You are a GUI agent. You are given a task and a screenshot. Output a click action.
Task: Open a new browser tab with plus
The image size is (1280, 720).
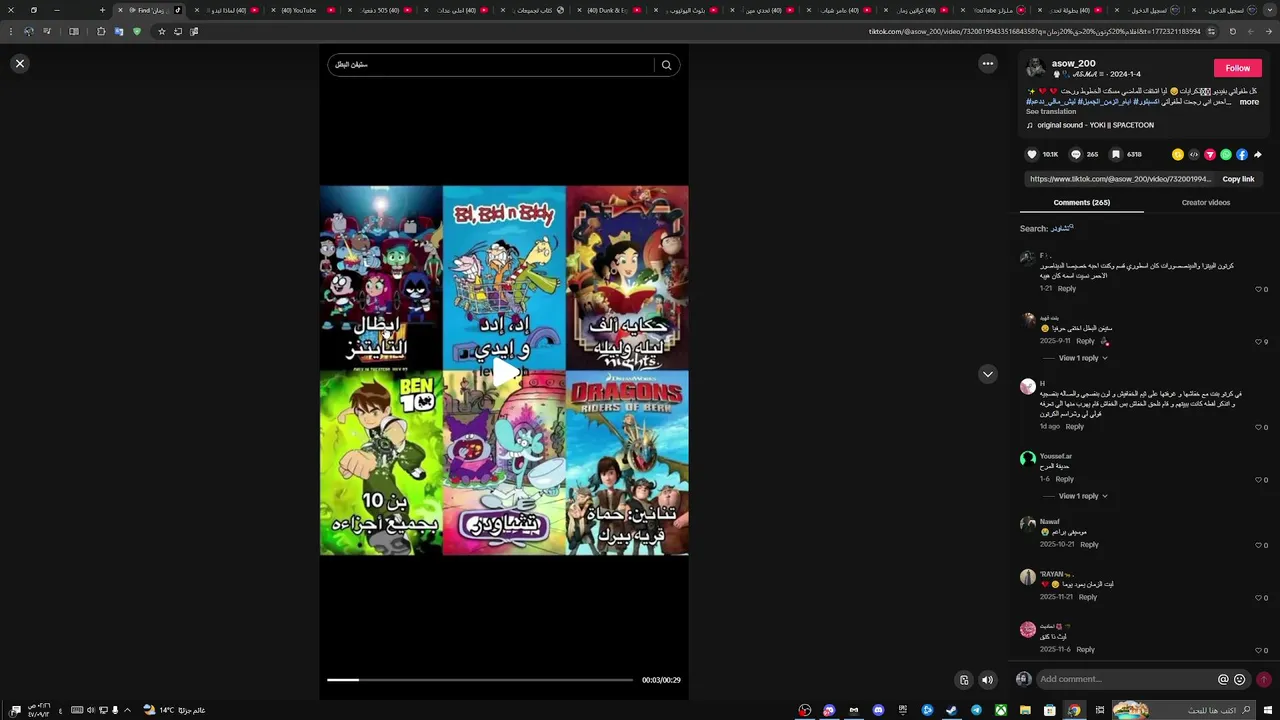(x=102, y=10)
